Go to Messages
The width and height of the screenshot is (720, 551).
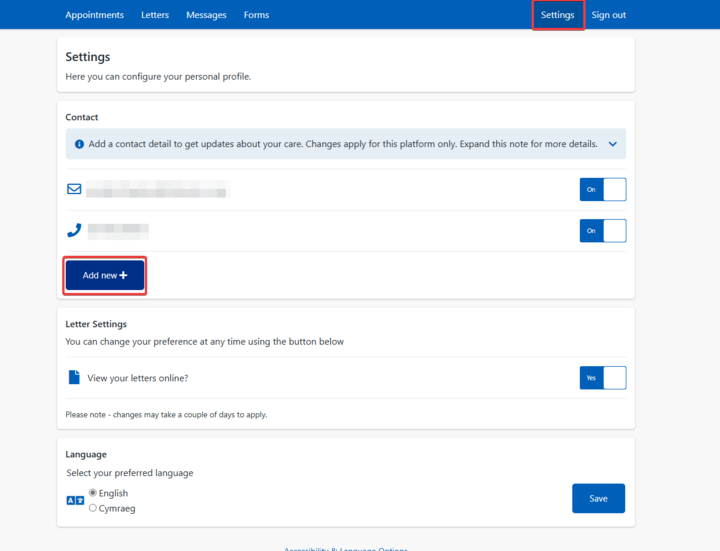206,15
